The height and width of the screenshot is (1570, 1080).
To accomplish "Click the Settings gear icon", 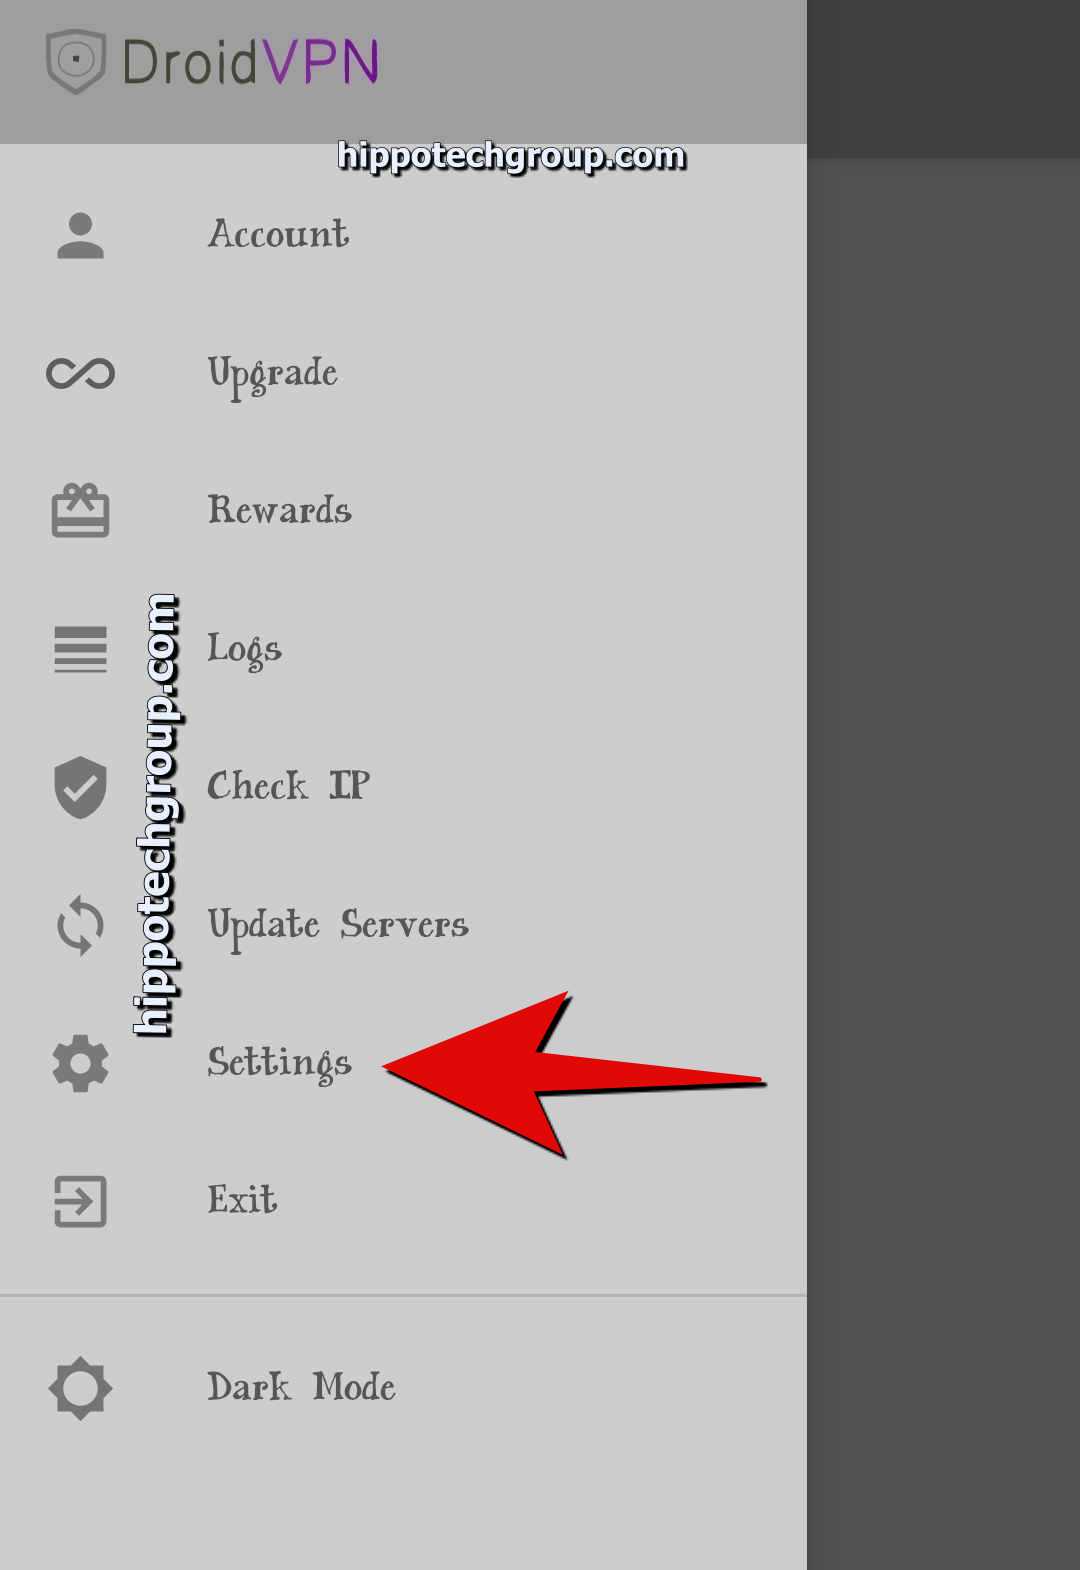I will (80, 1063).
